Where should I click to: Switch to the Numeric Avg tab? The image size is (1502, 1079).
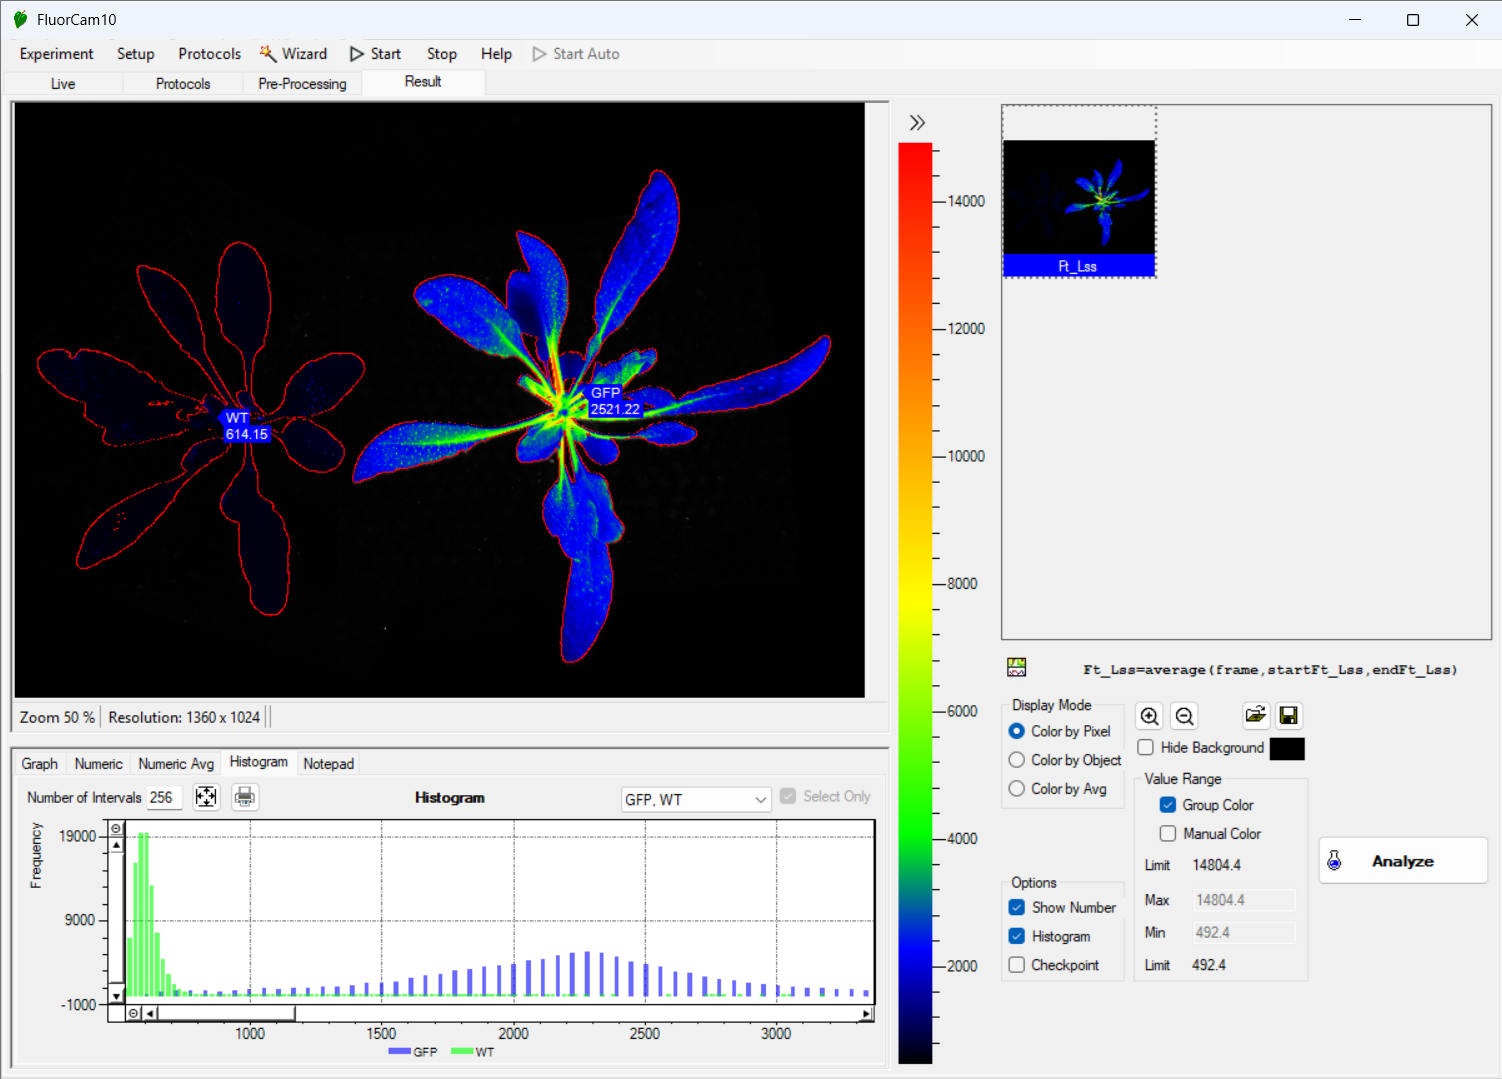(x=176, y=764)
